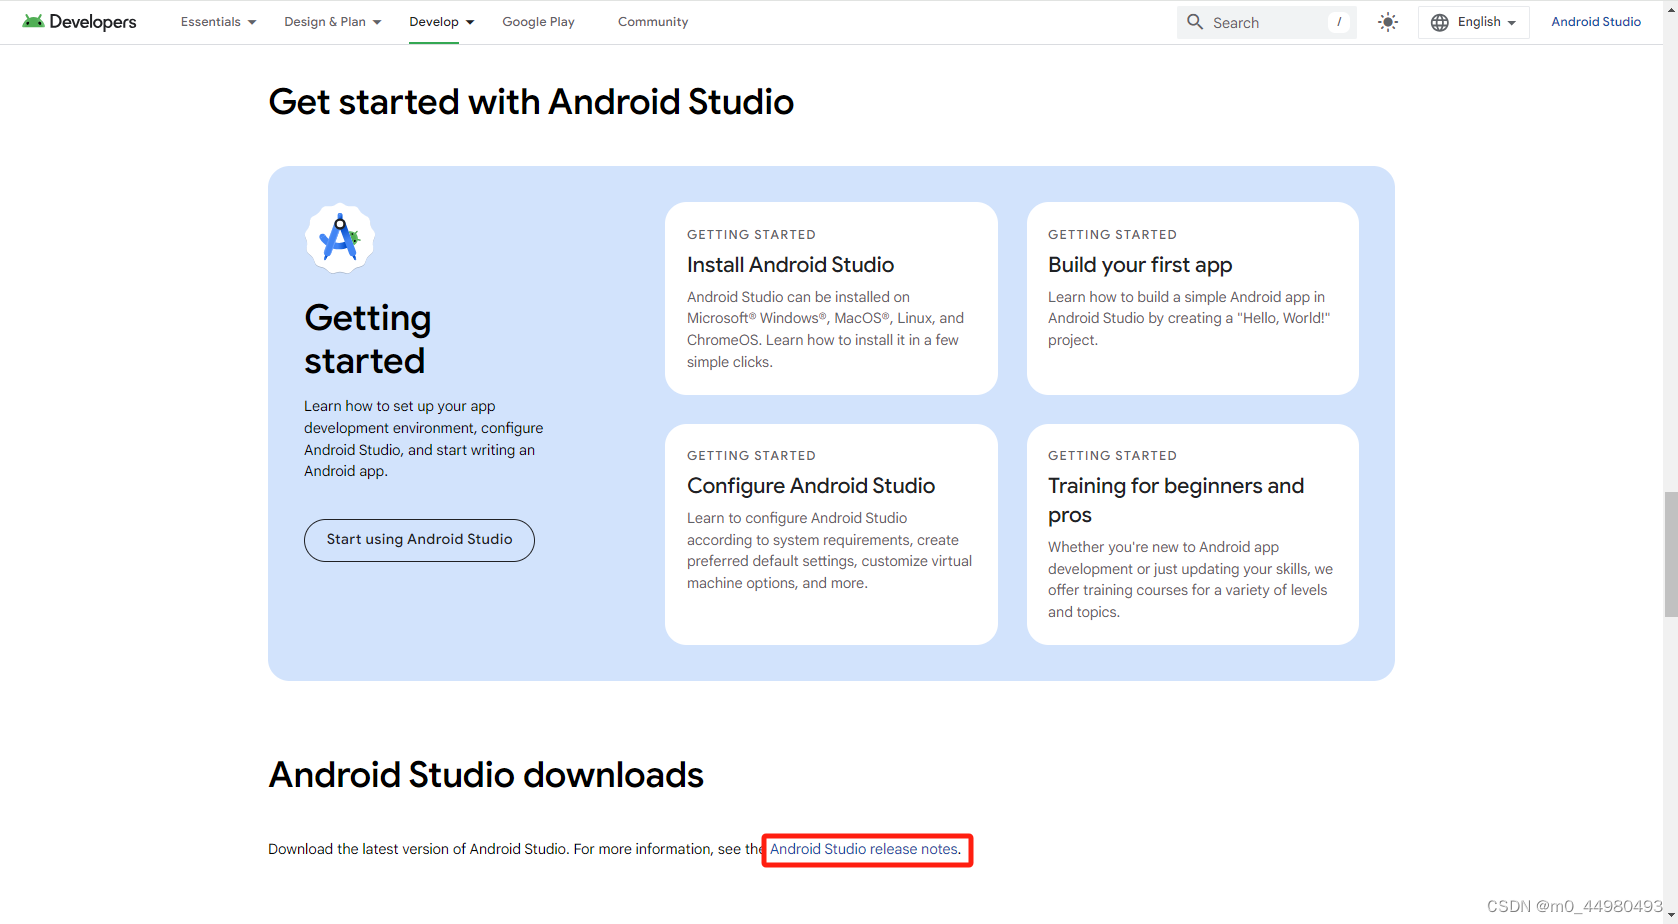Open the Community tab
The image size is (1678, 924).
pyautogui.click(x=653, y=22)
